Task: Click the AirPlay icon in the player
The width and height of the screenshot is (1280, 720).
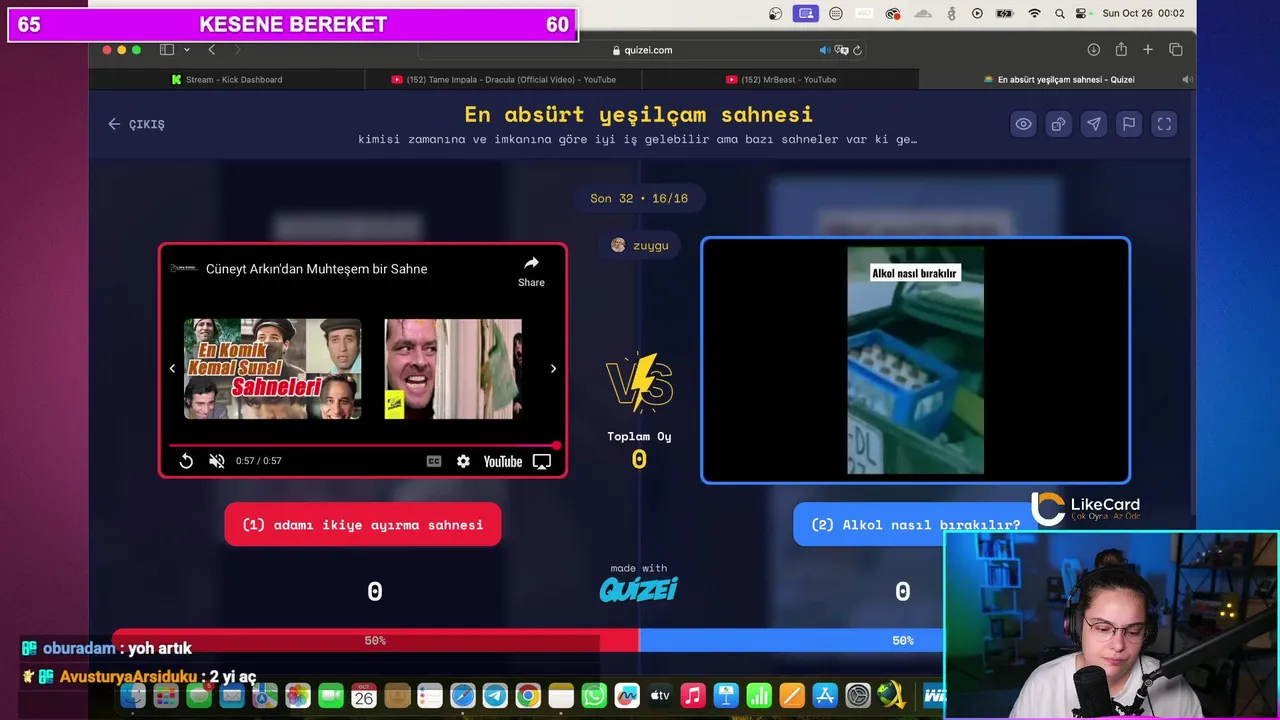Action: click(542, 461)
